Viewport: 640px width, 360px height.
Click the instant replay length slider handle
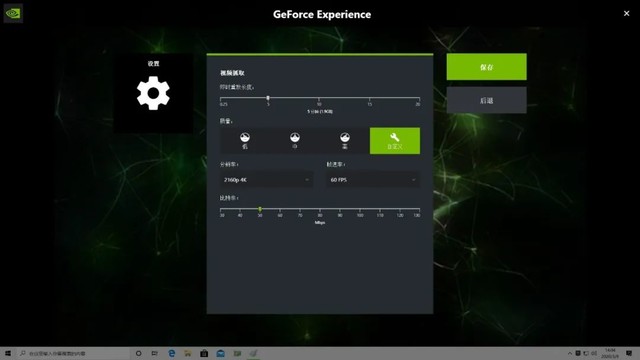click(268, 98)
